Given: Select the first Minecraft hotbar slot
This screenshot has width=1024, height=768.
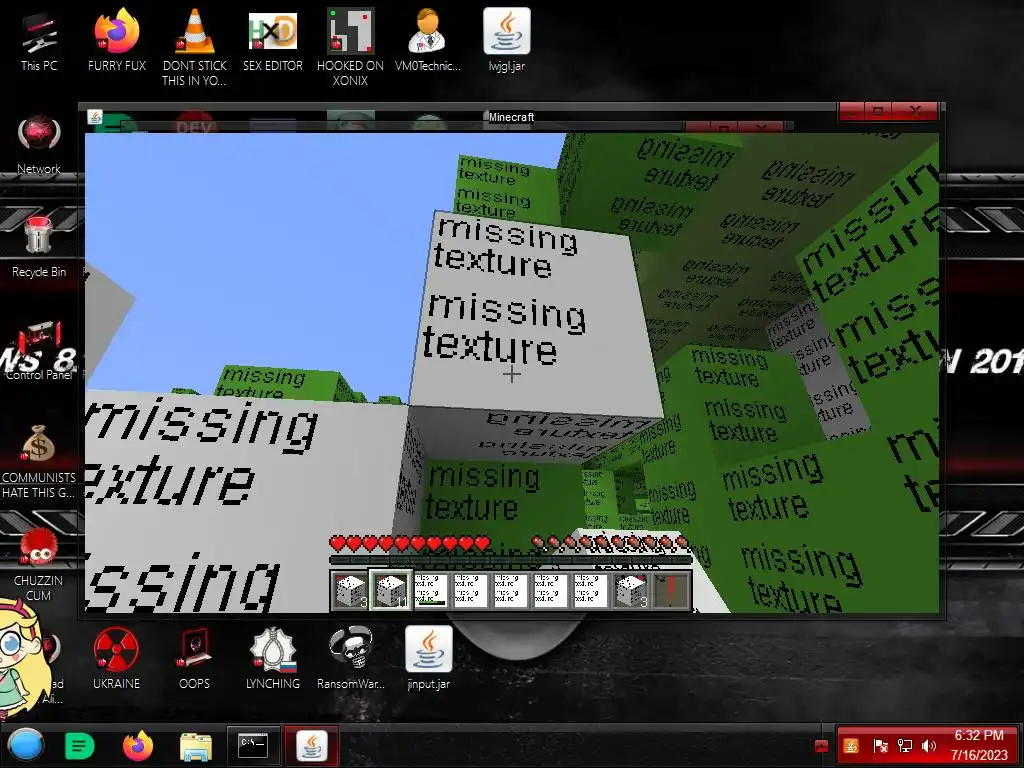Looking at the screenshot, I should coord(351,590).
